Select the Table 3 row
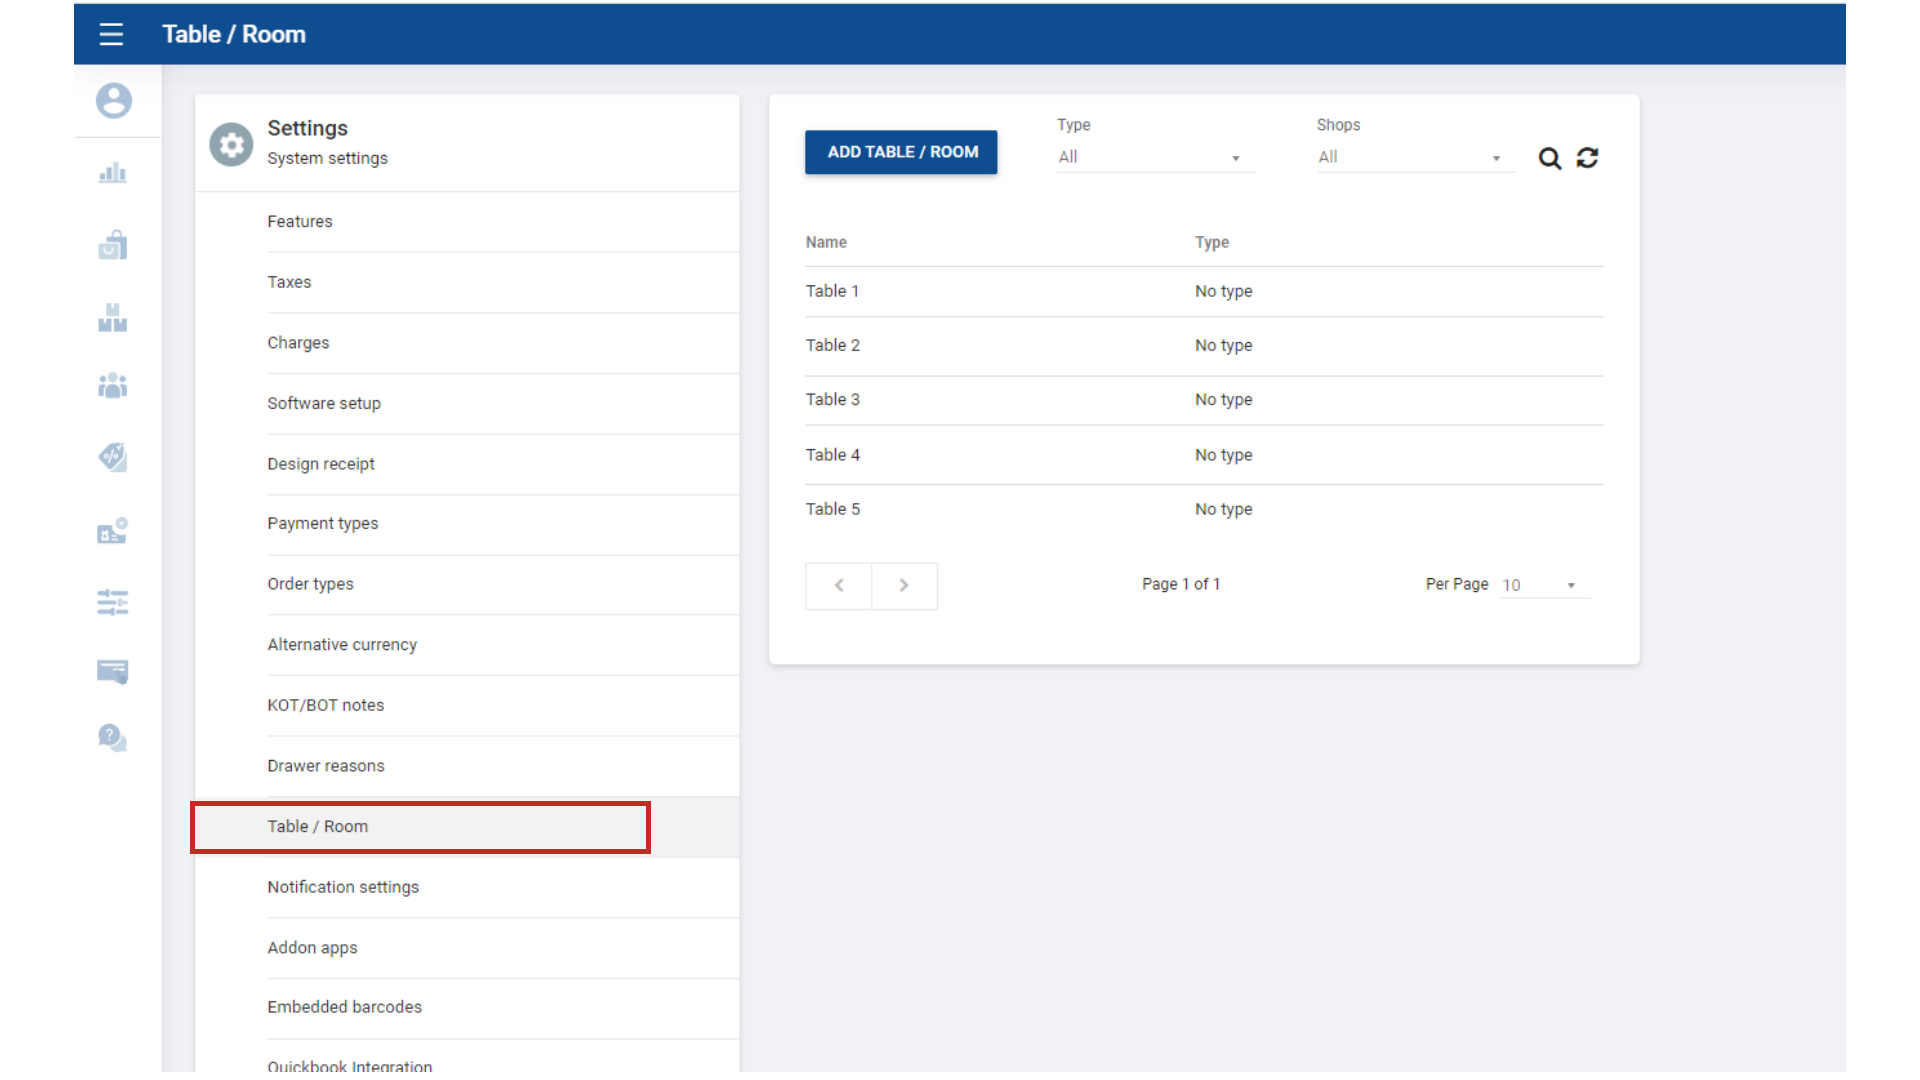 [1203, 400]
